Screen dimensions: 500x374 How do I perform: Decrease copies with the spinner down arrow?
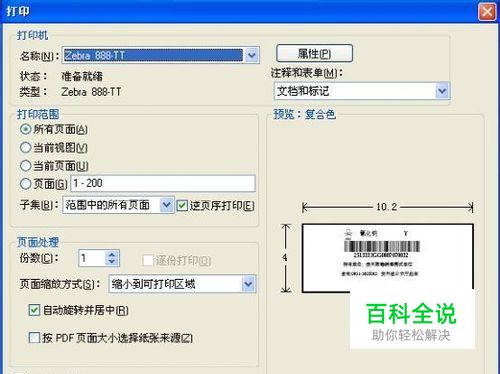[x=112, y=262]
